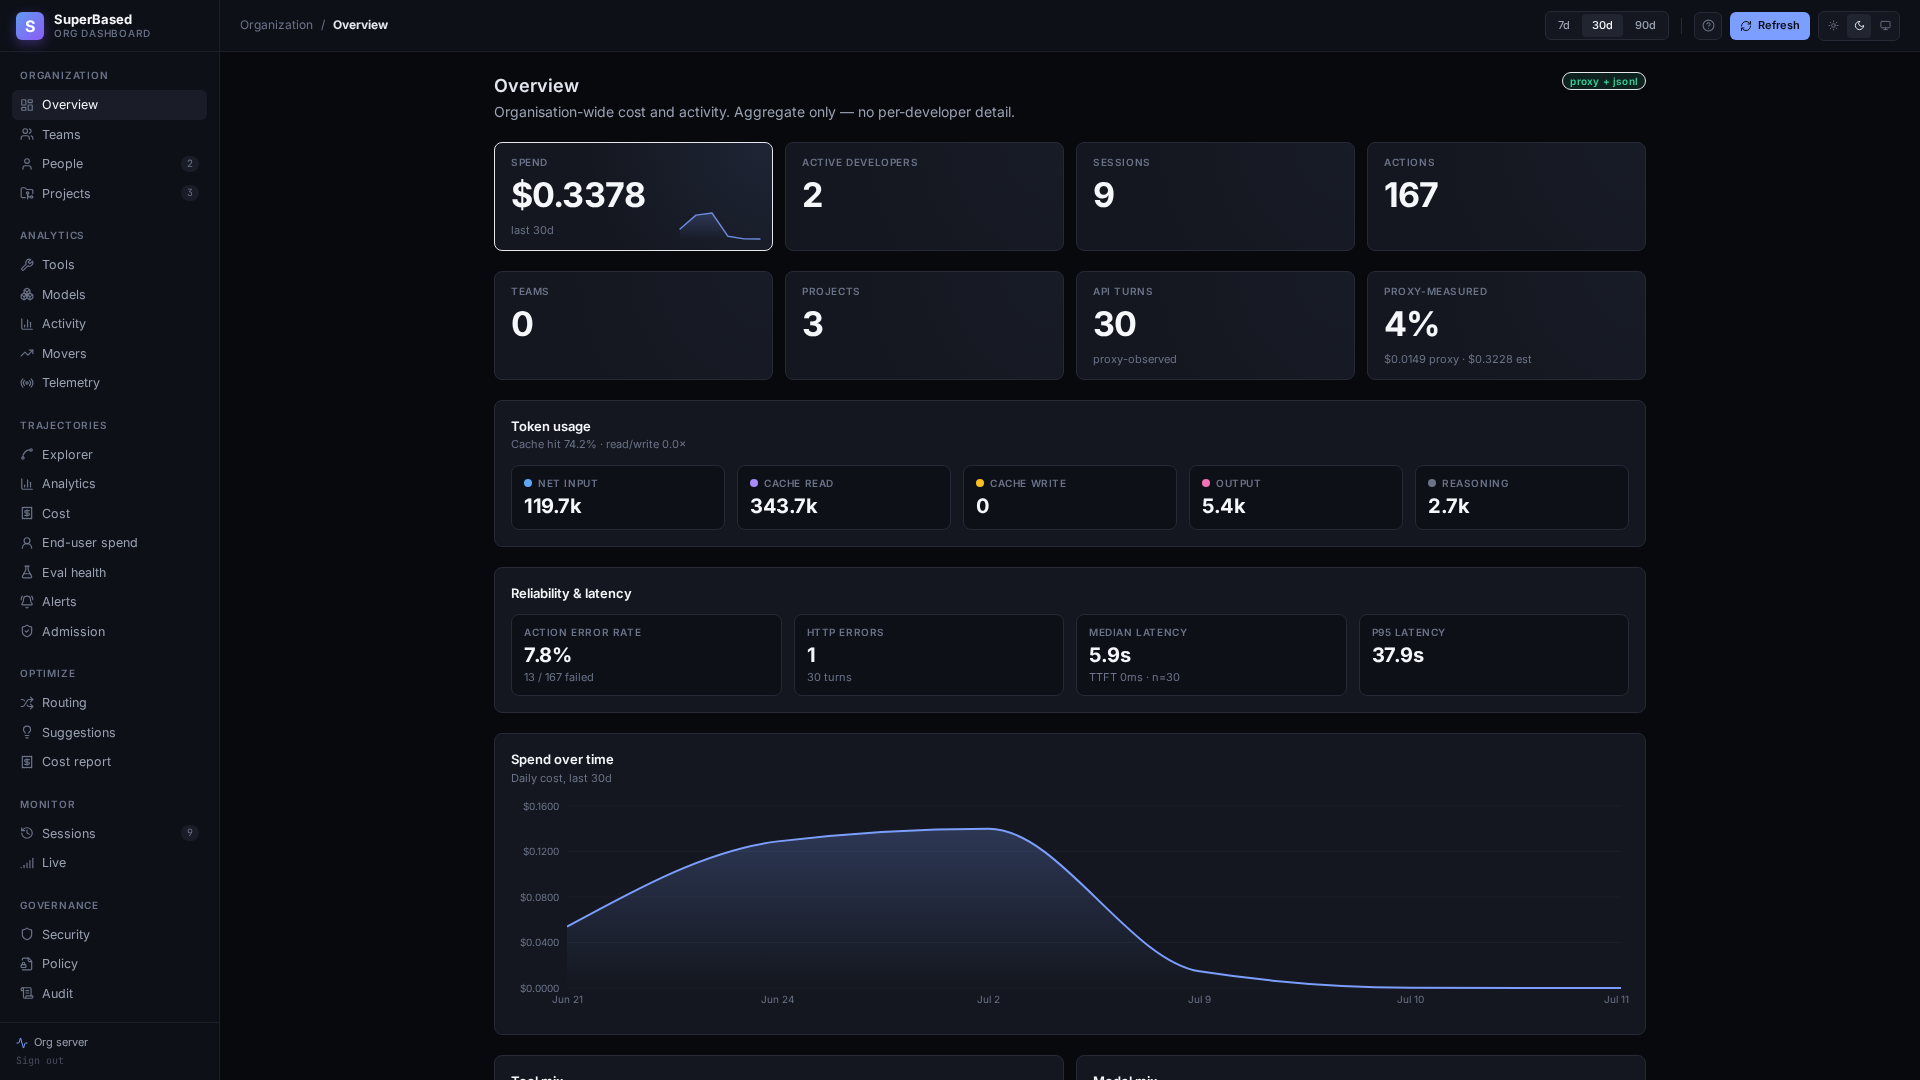Screen dimensions: 1920x1080
Task: Click the Output 5.4k tile
Action: point(1295,497)
